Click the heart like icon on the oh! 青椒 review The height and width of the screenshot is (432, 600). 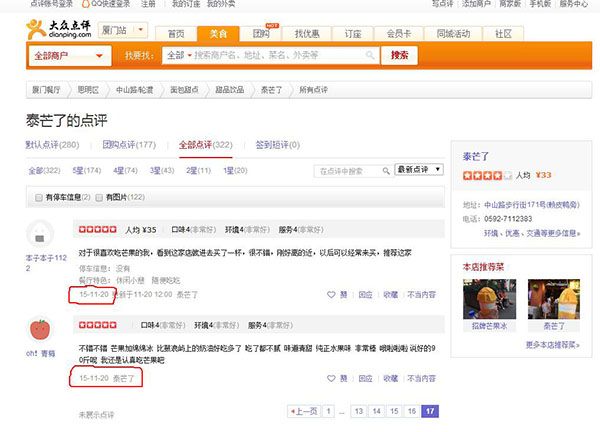point(331,378)
